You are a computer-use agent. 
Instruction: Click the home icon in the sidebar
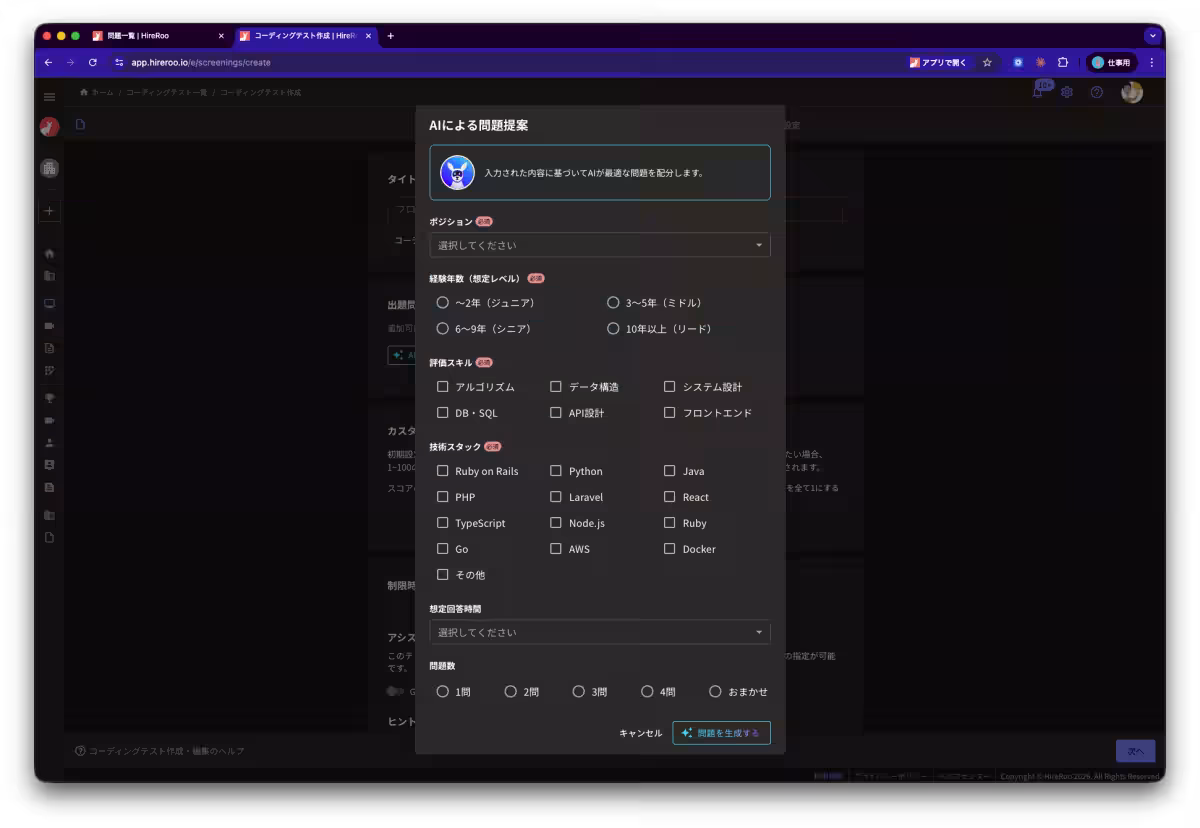[48, 253]
